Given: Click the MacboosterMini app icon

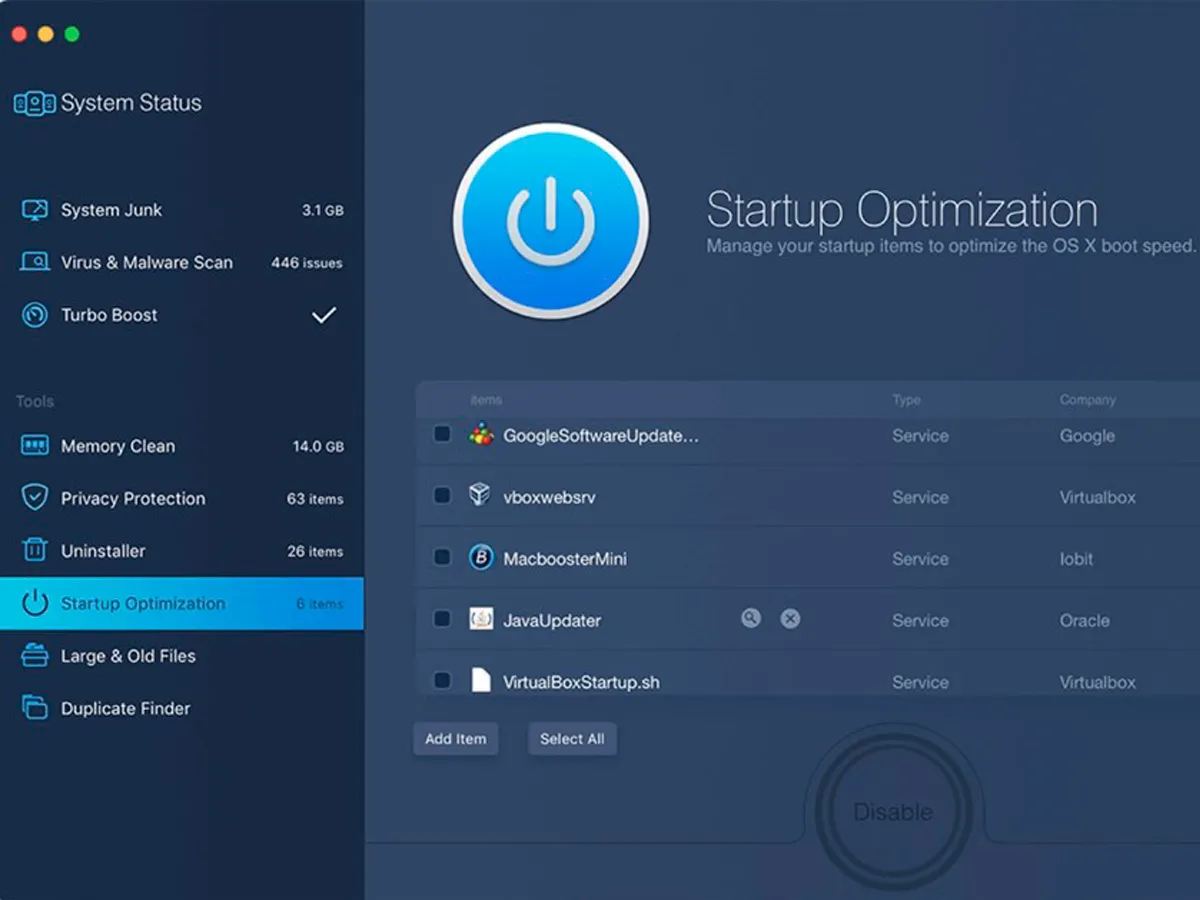Looking at the screenshot, I should [x=481, y=558].
